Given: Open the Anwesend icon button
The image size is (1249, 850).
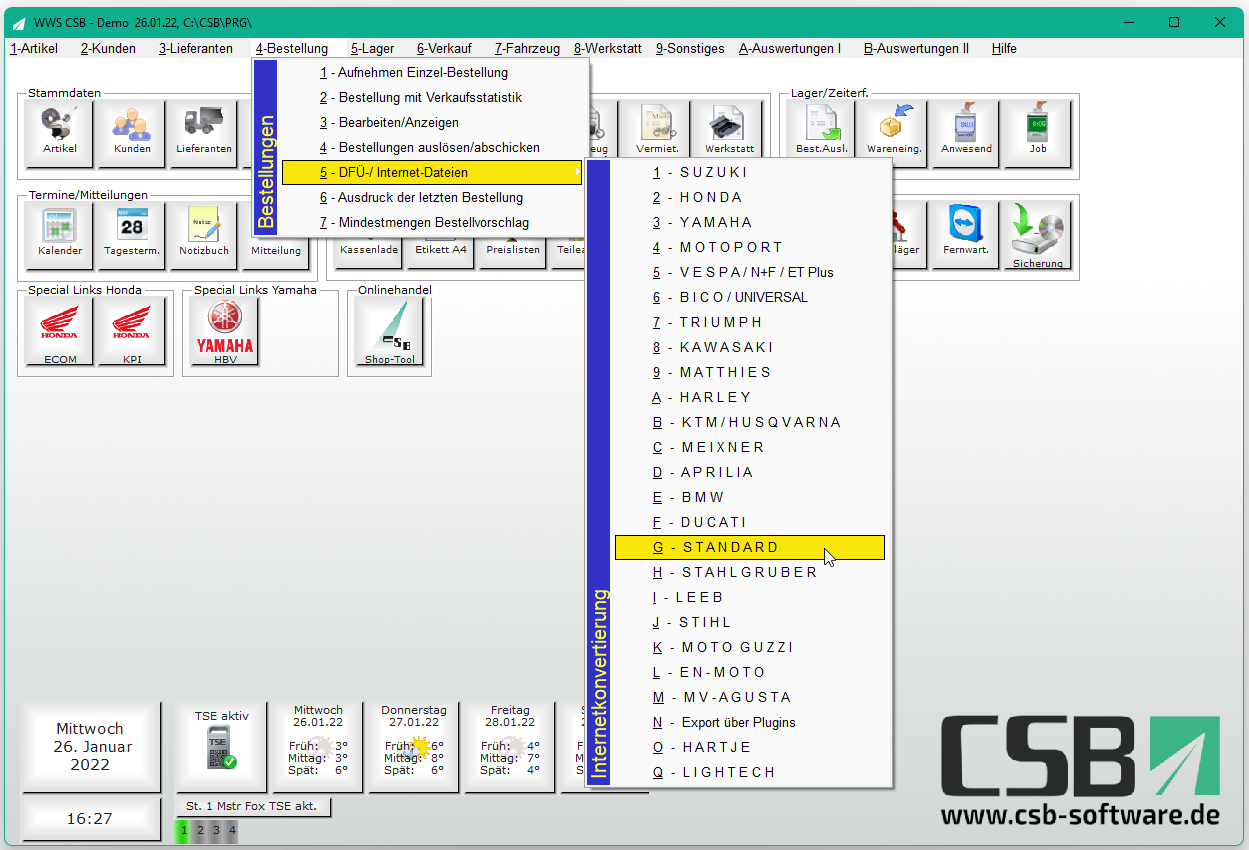Looking at the screenshot, I should (x=966, y=134).
